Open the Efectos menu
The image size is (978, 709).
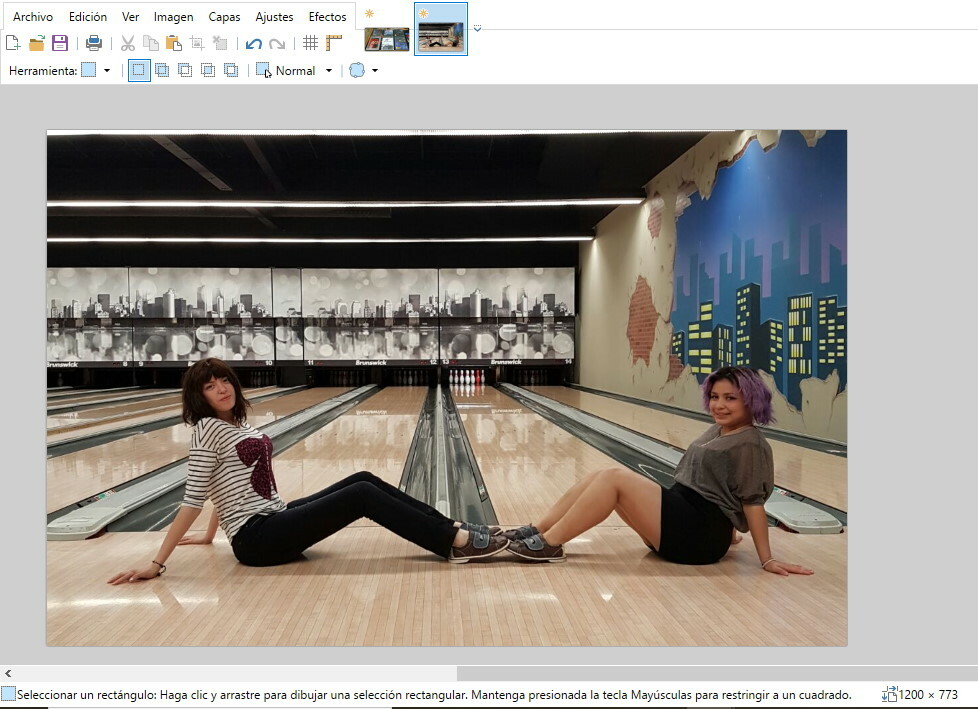pos(327,17)
